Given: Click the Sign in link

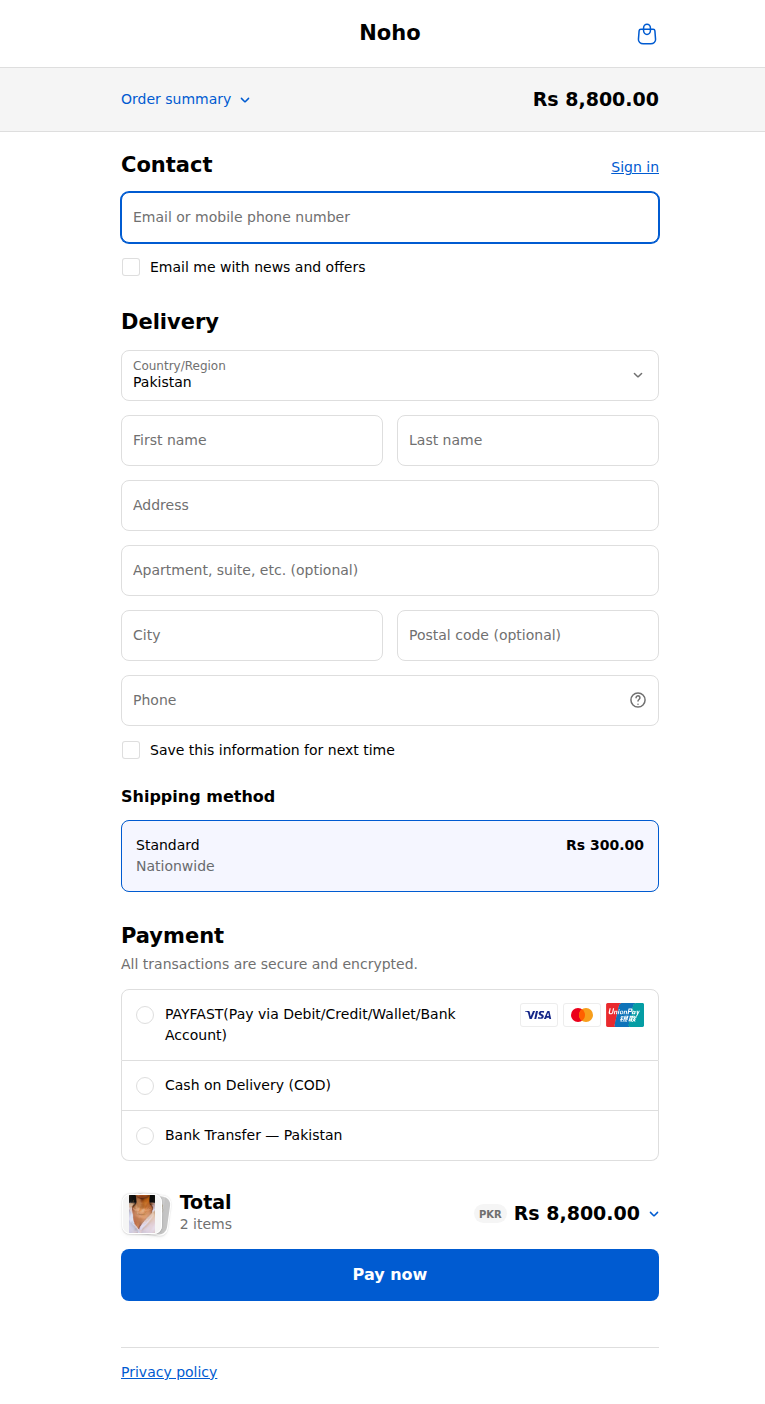Looking at the screenshot, I should point(634,167).
